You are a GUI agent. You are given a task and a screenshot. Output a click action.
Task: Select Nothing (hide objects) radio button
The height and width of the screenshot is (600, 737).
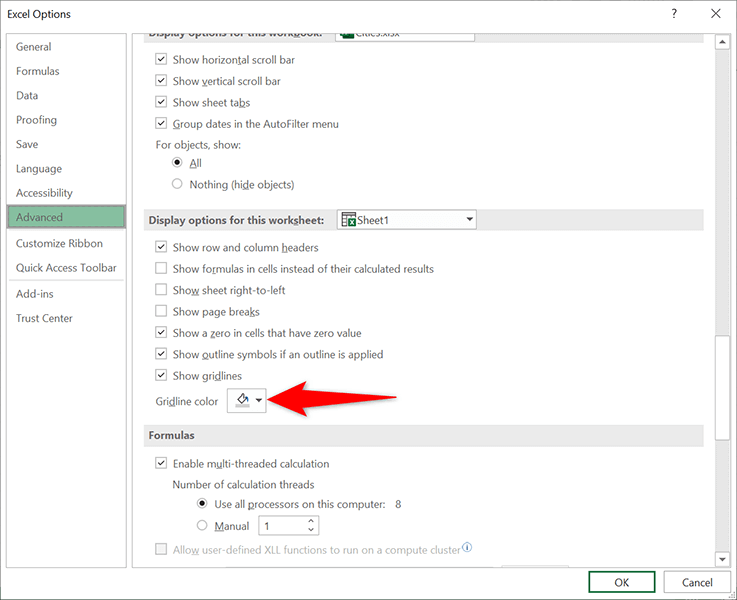(177, 184)
